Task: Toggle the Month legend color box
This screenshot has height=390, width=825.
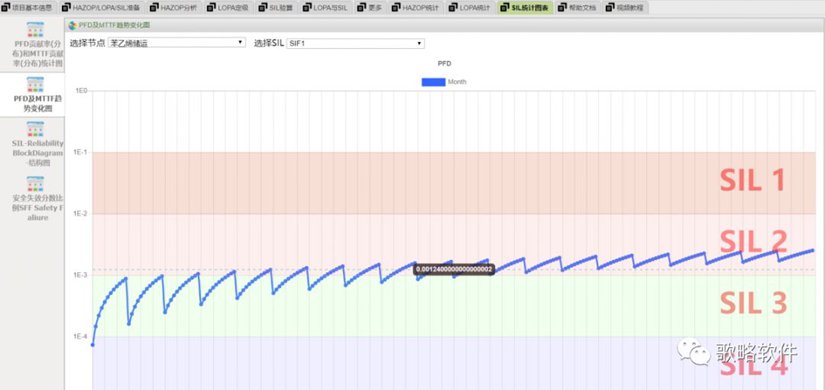Action: click(x=434, y=82)
